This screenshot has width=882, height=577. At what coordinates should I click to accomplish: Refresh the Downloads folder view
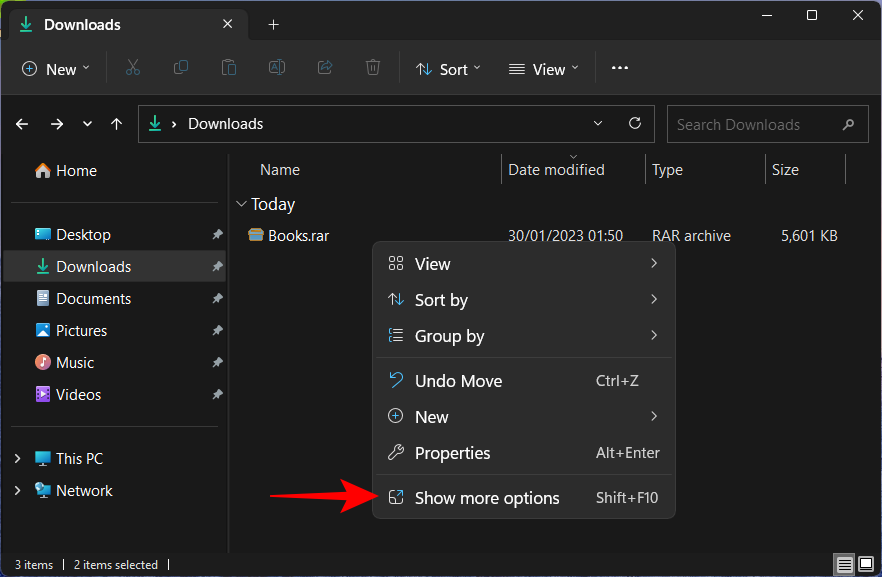coord(634,124)
